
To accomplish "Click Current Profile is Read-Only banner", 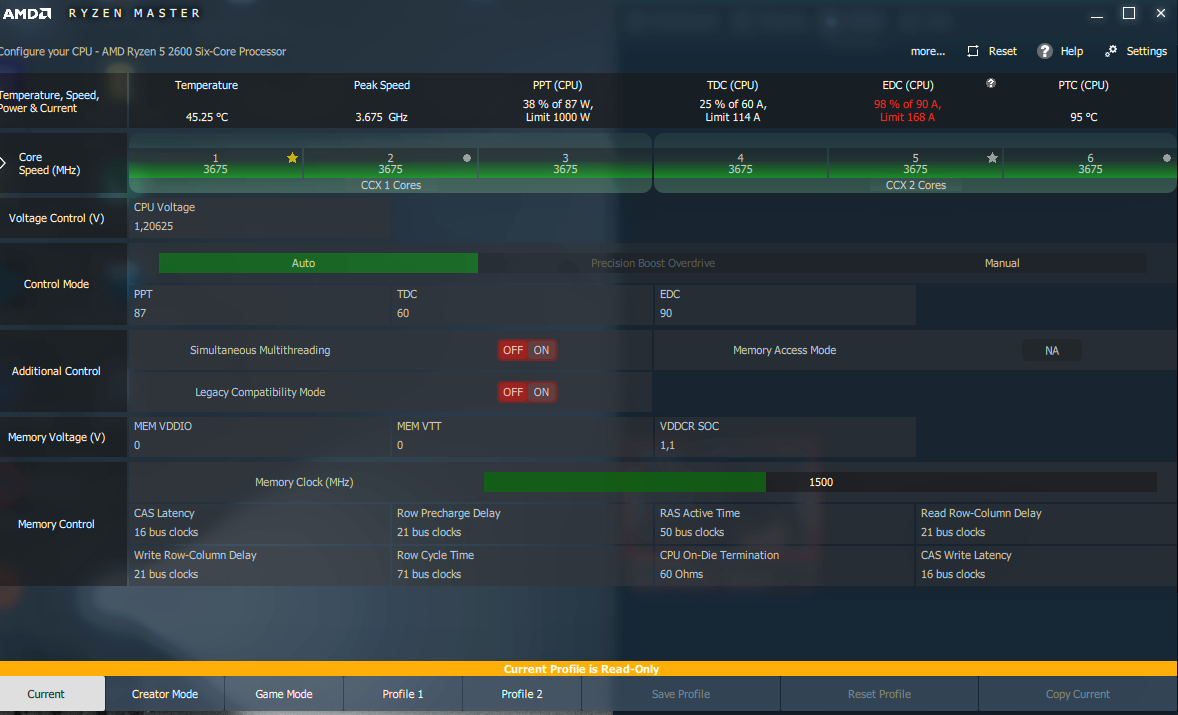I will (x=588, y=668).
